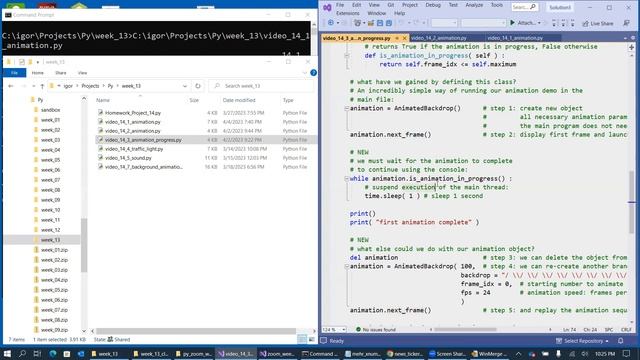Click the Open File folder icon in toolbar
The image size is (640, 360).
point(371,23)
